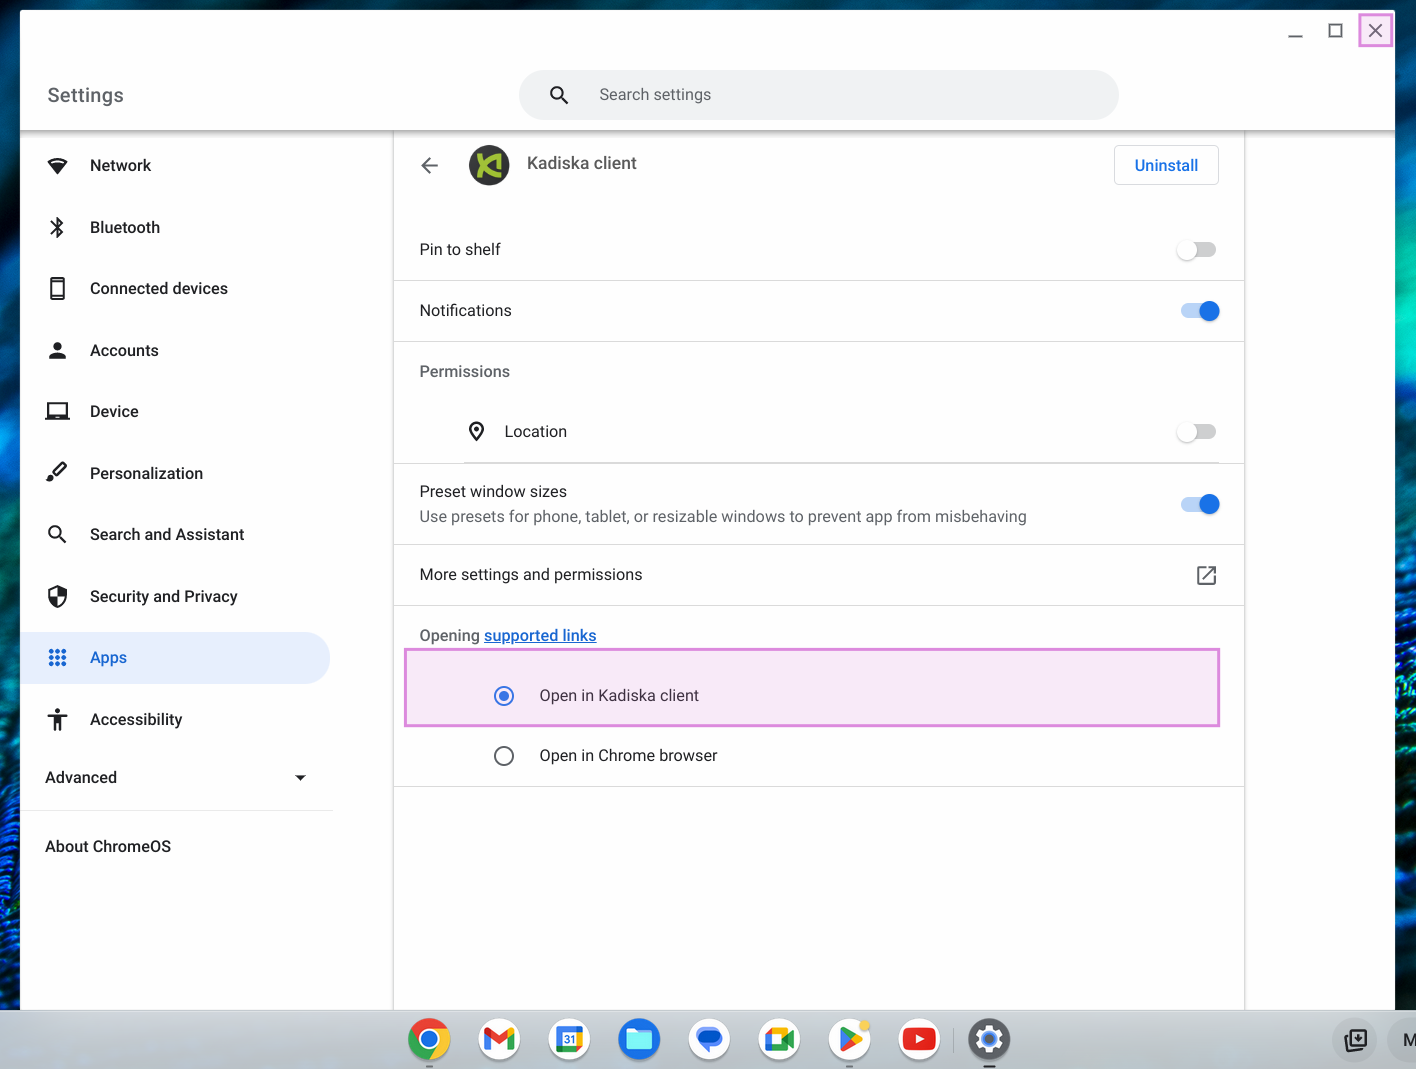Minimize the Settings window
This screenshot has width=1416, height=1069.
point(1295,31)
